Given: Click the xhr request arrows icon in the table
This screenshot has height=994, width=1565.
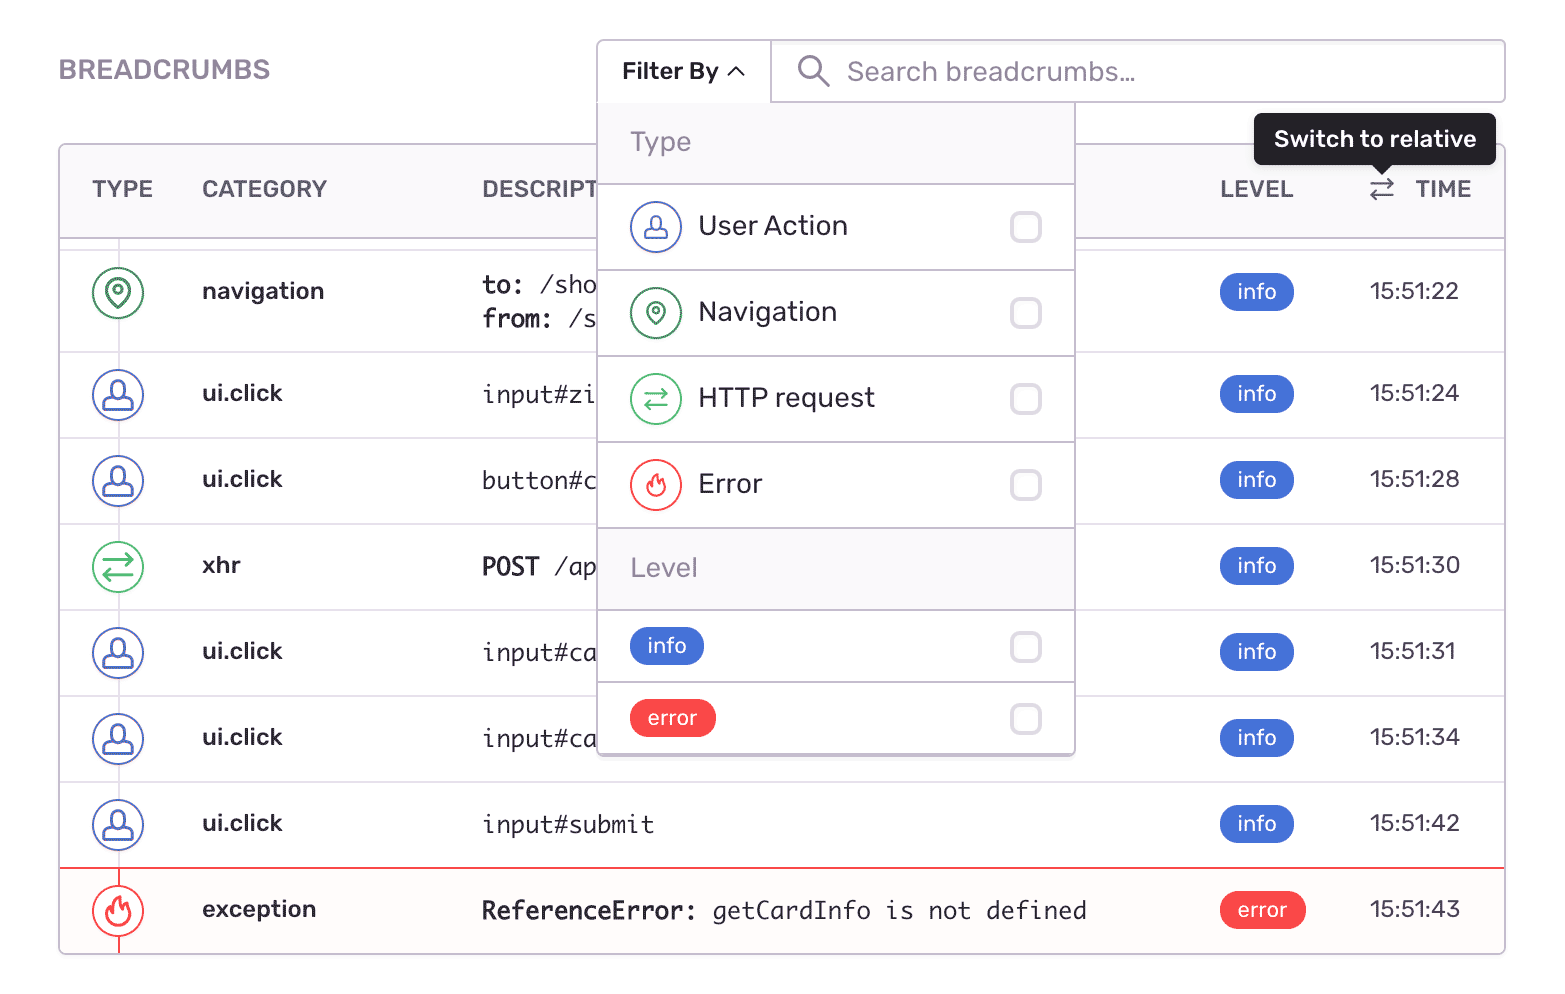Looking at the screenshot, I should click(x=118, y=567).
